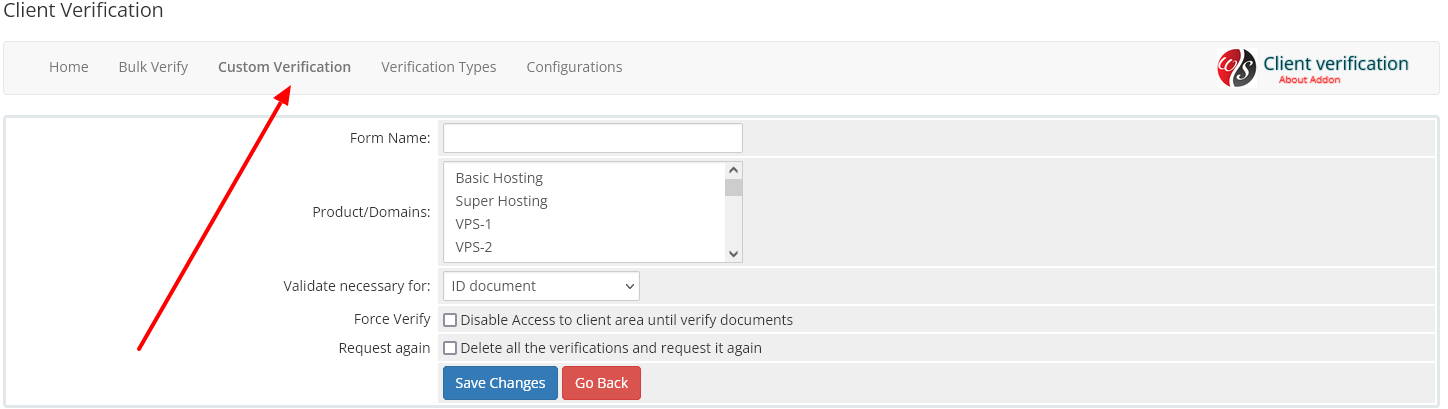The image size is (1448, 409).
Task: Open the Configurations tab
Action: 574,67
